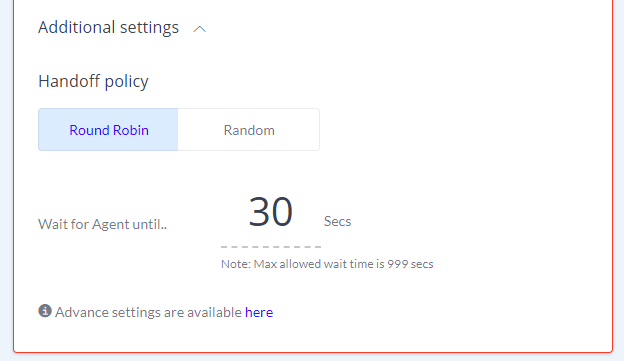Click the dashed underline below 30

click(x=271, y=247)
